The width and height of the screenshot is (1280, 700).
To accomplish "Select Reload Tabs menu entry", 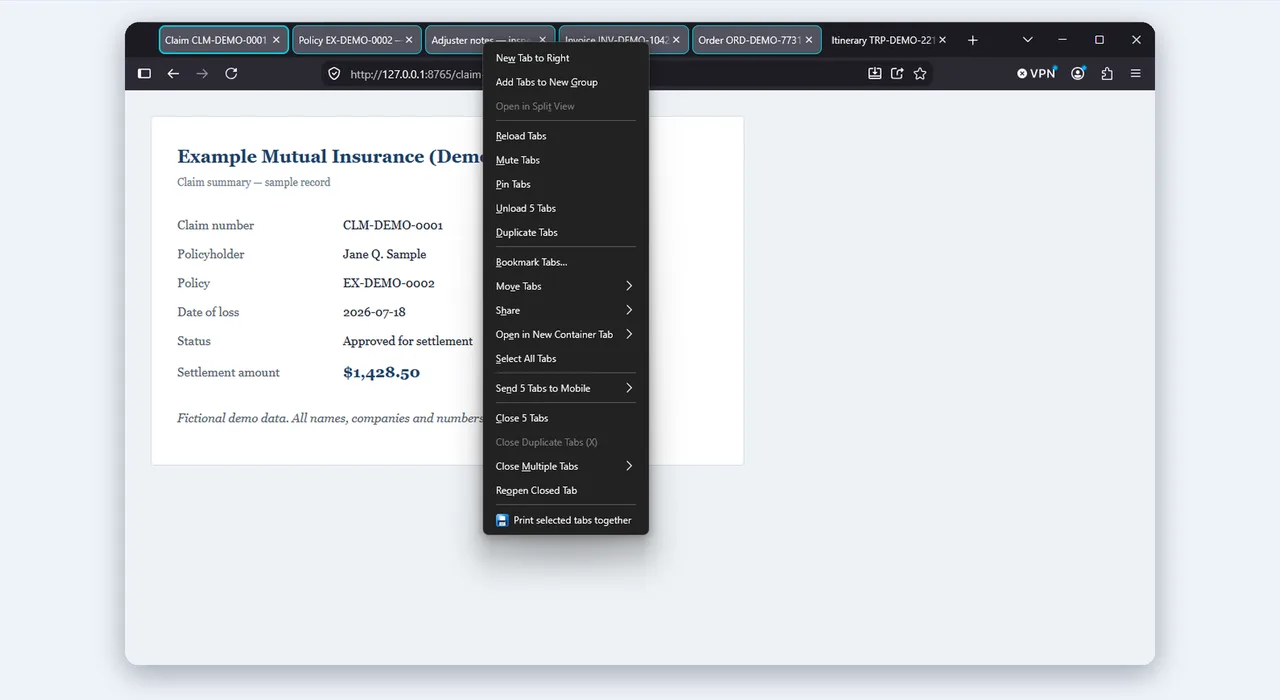I will click(566, 136).
